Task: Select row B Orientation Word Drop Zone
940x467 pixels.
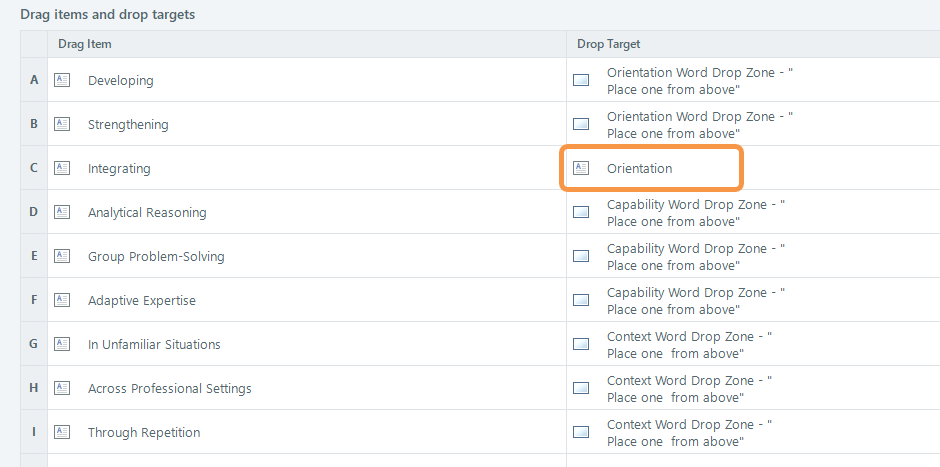Action: (699, 124)
